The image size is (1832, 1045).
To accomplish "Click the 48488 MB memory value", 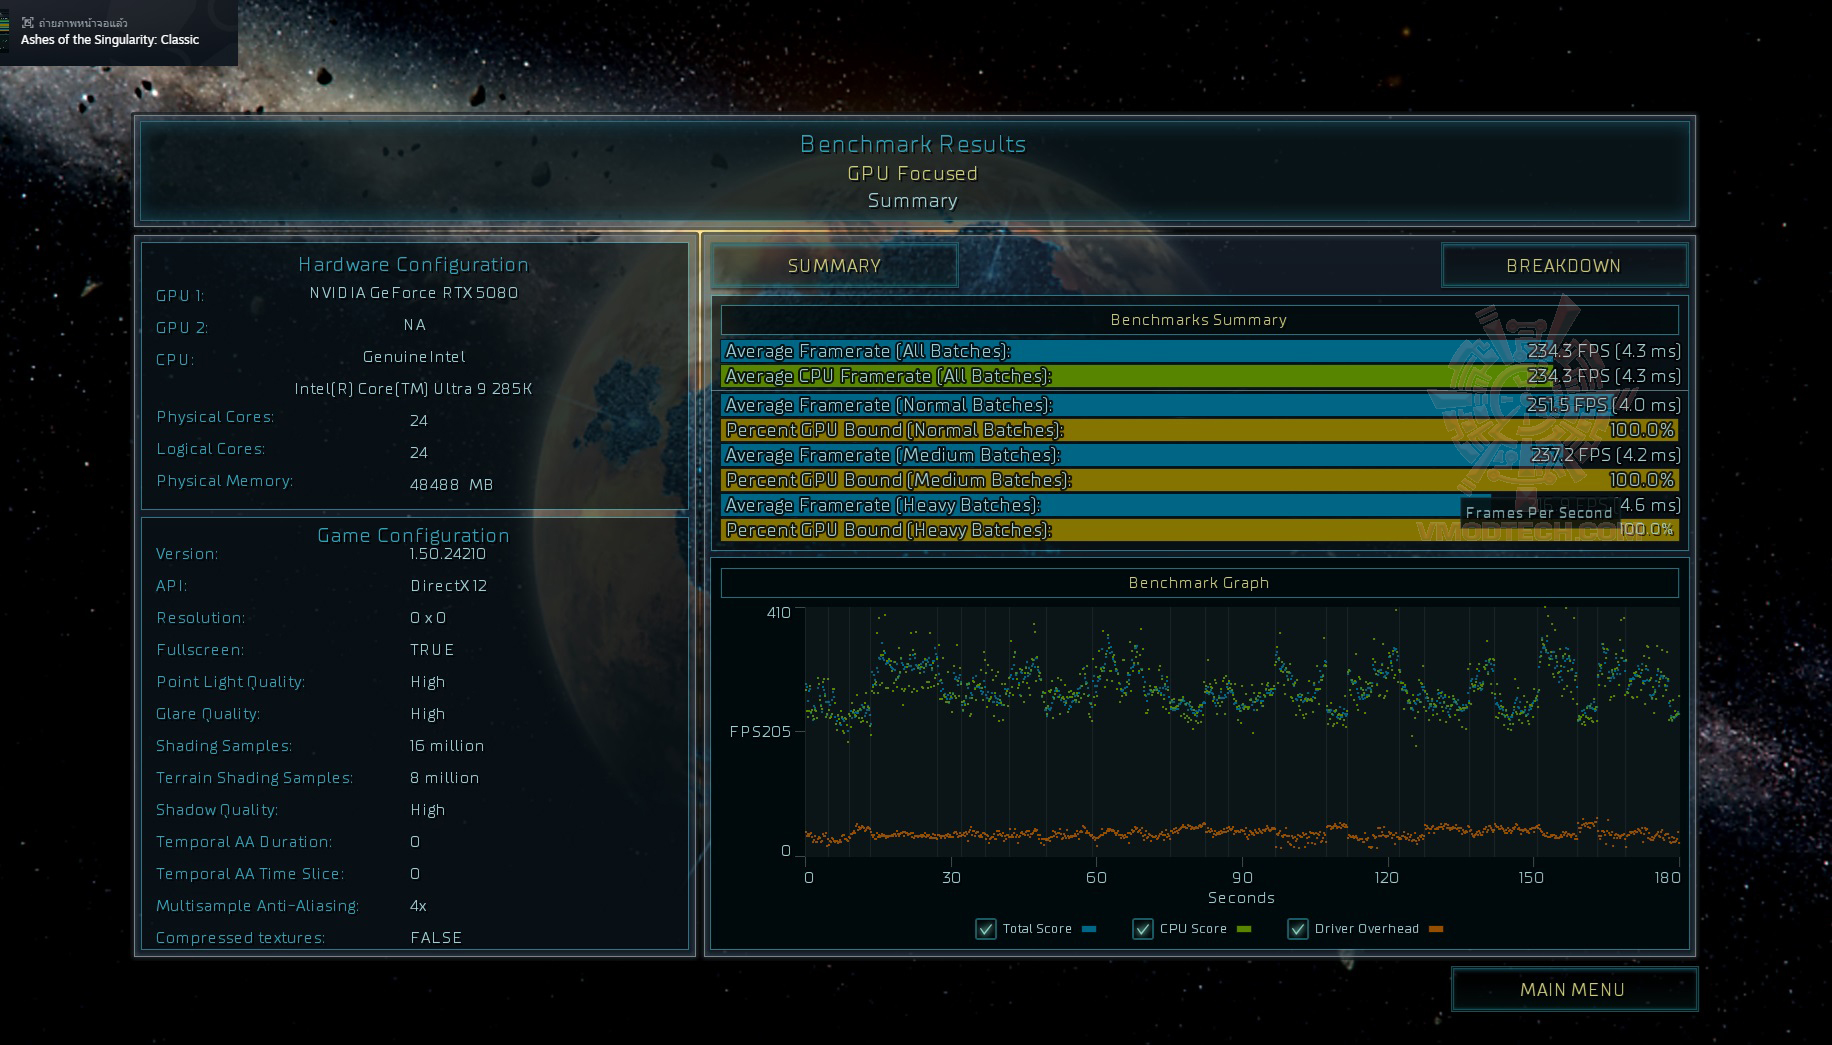I will coord(451,485).
